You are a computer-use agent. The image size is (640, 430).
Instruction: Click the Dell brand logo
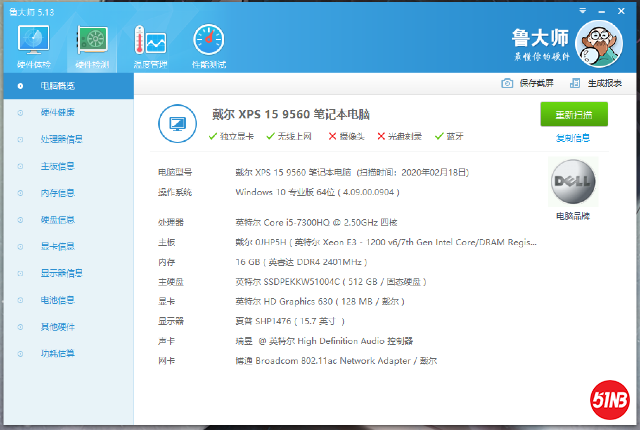tap(574, 181)
